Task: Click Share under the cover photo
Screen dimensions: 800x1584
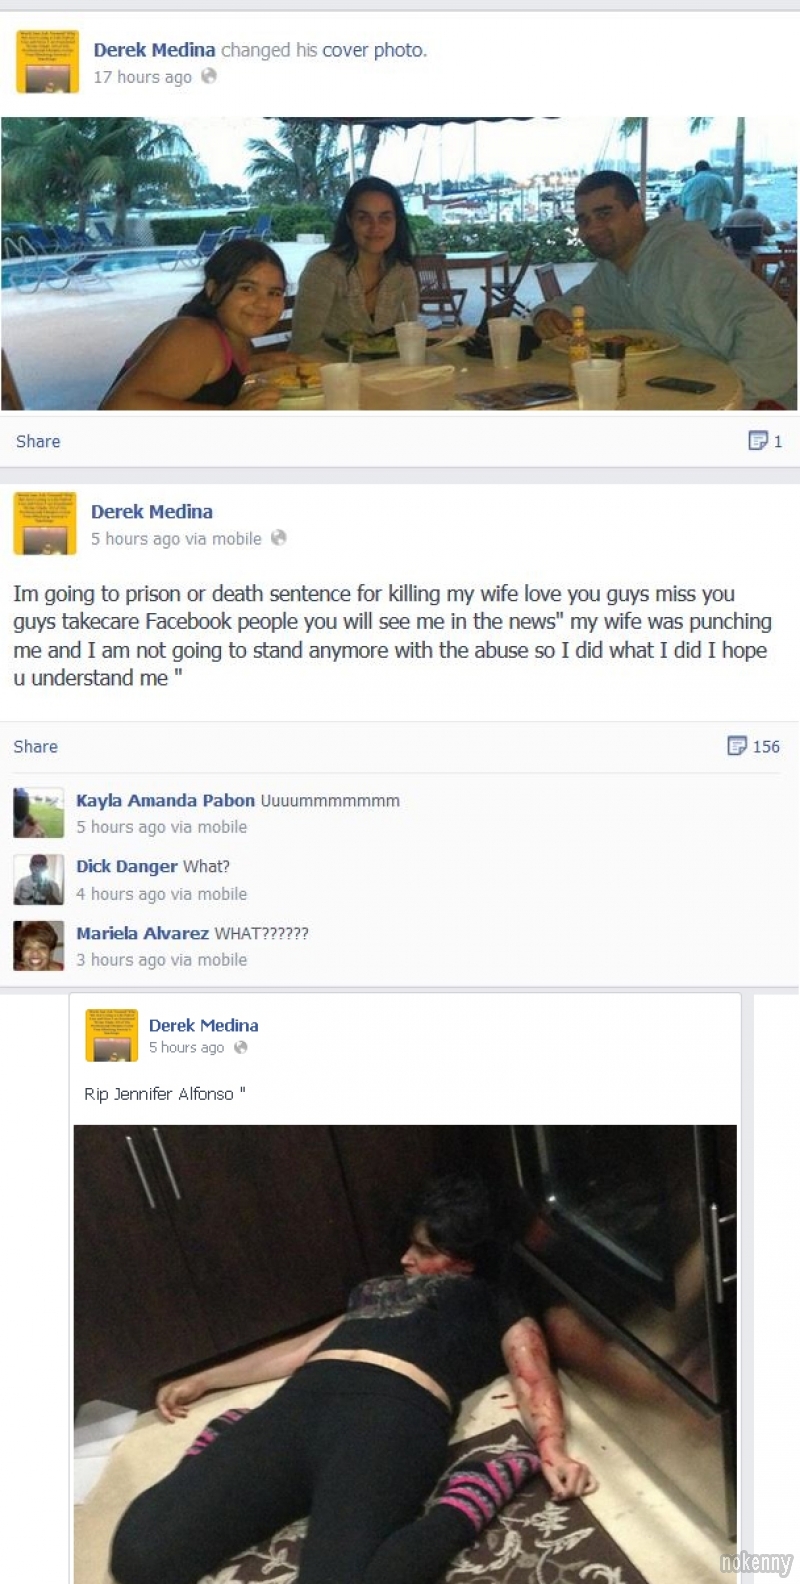Action: coord(38,441)
